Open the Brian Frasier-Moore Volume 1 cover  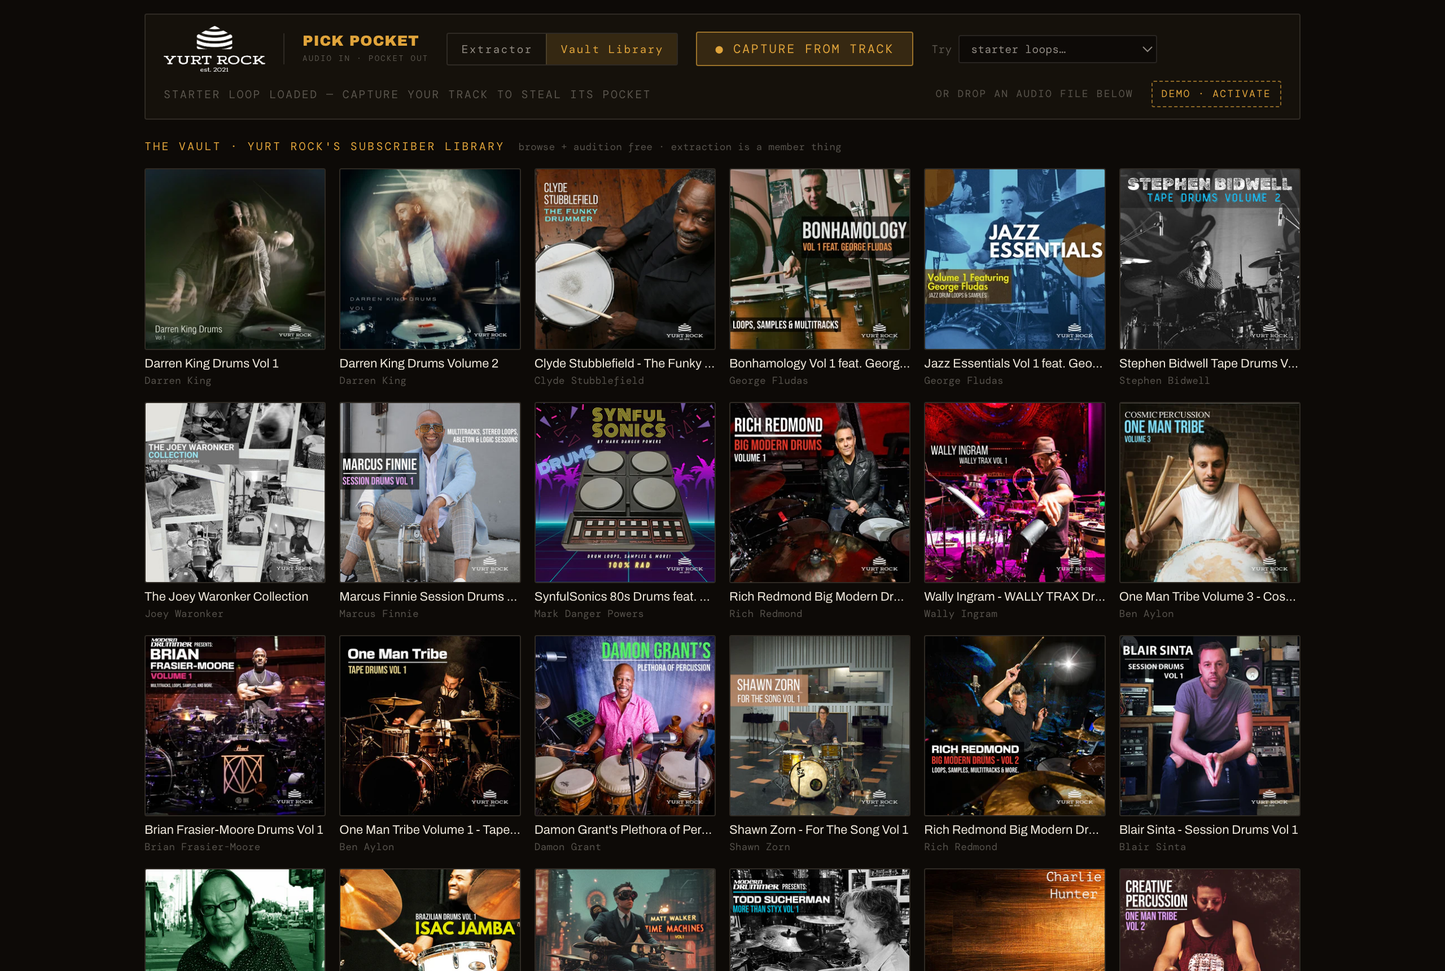click(x=235, y=726)
